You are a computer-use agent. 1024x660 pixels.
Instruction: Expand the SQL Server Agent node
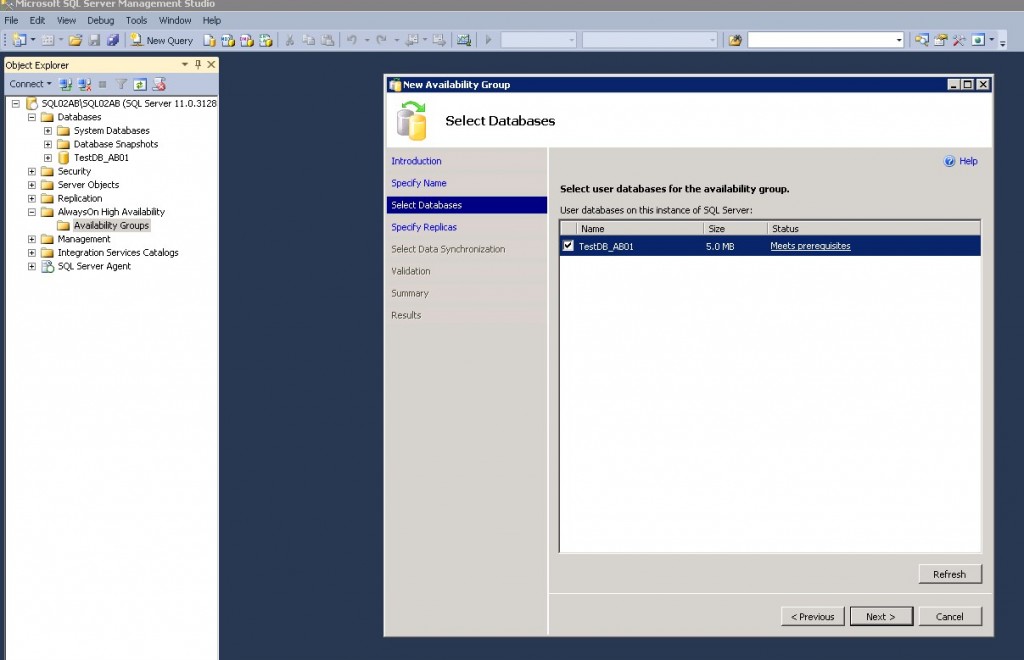(32, 266)
